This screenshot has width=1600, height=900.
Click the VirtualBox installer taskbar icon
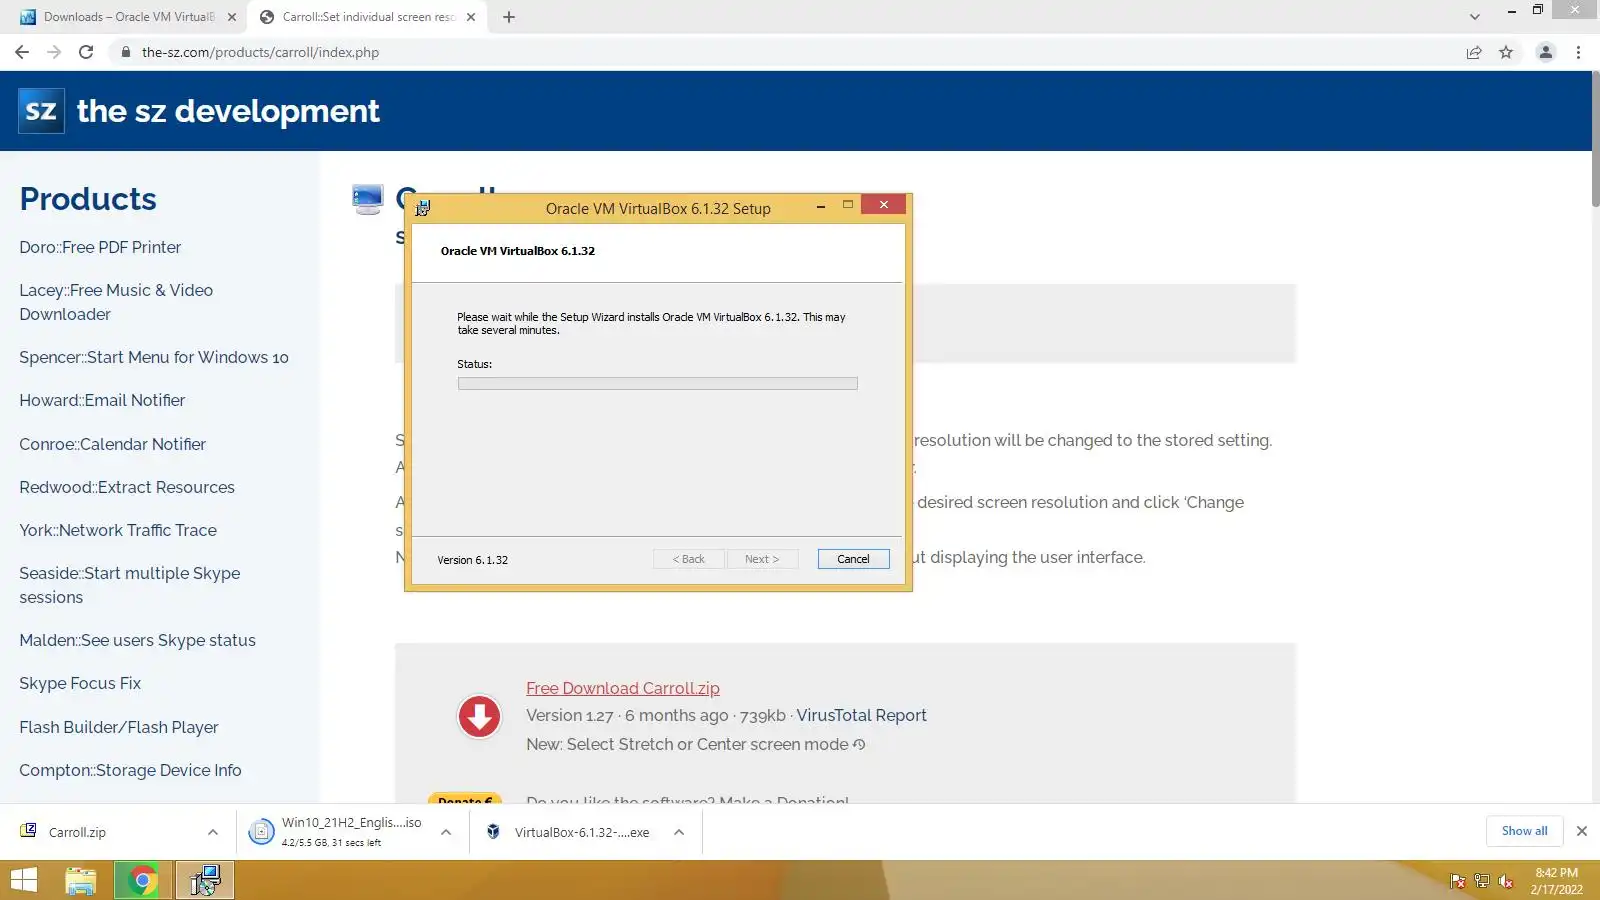pos(205,880)
